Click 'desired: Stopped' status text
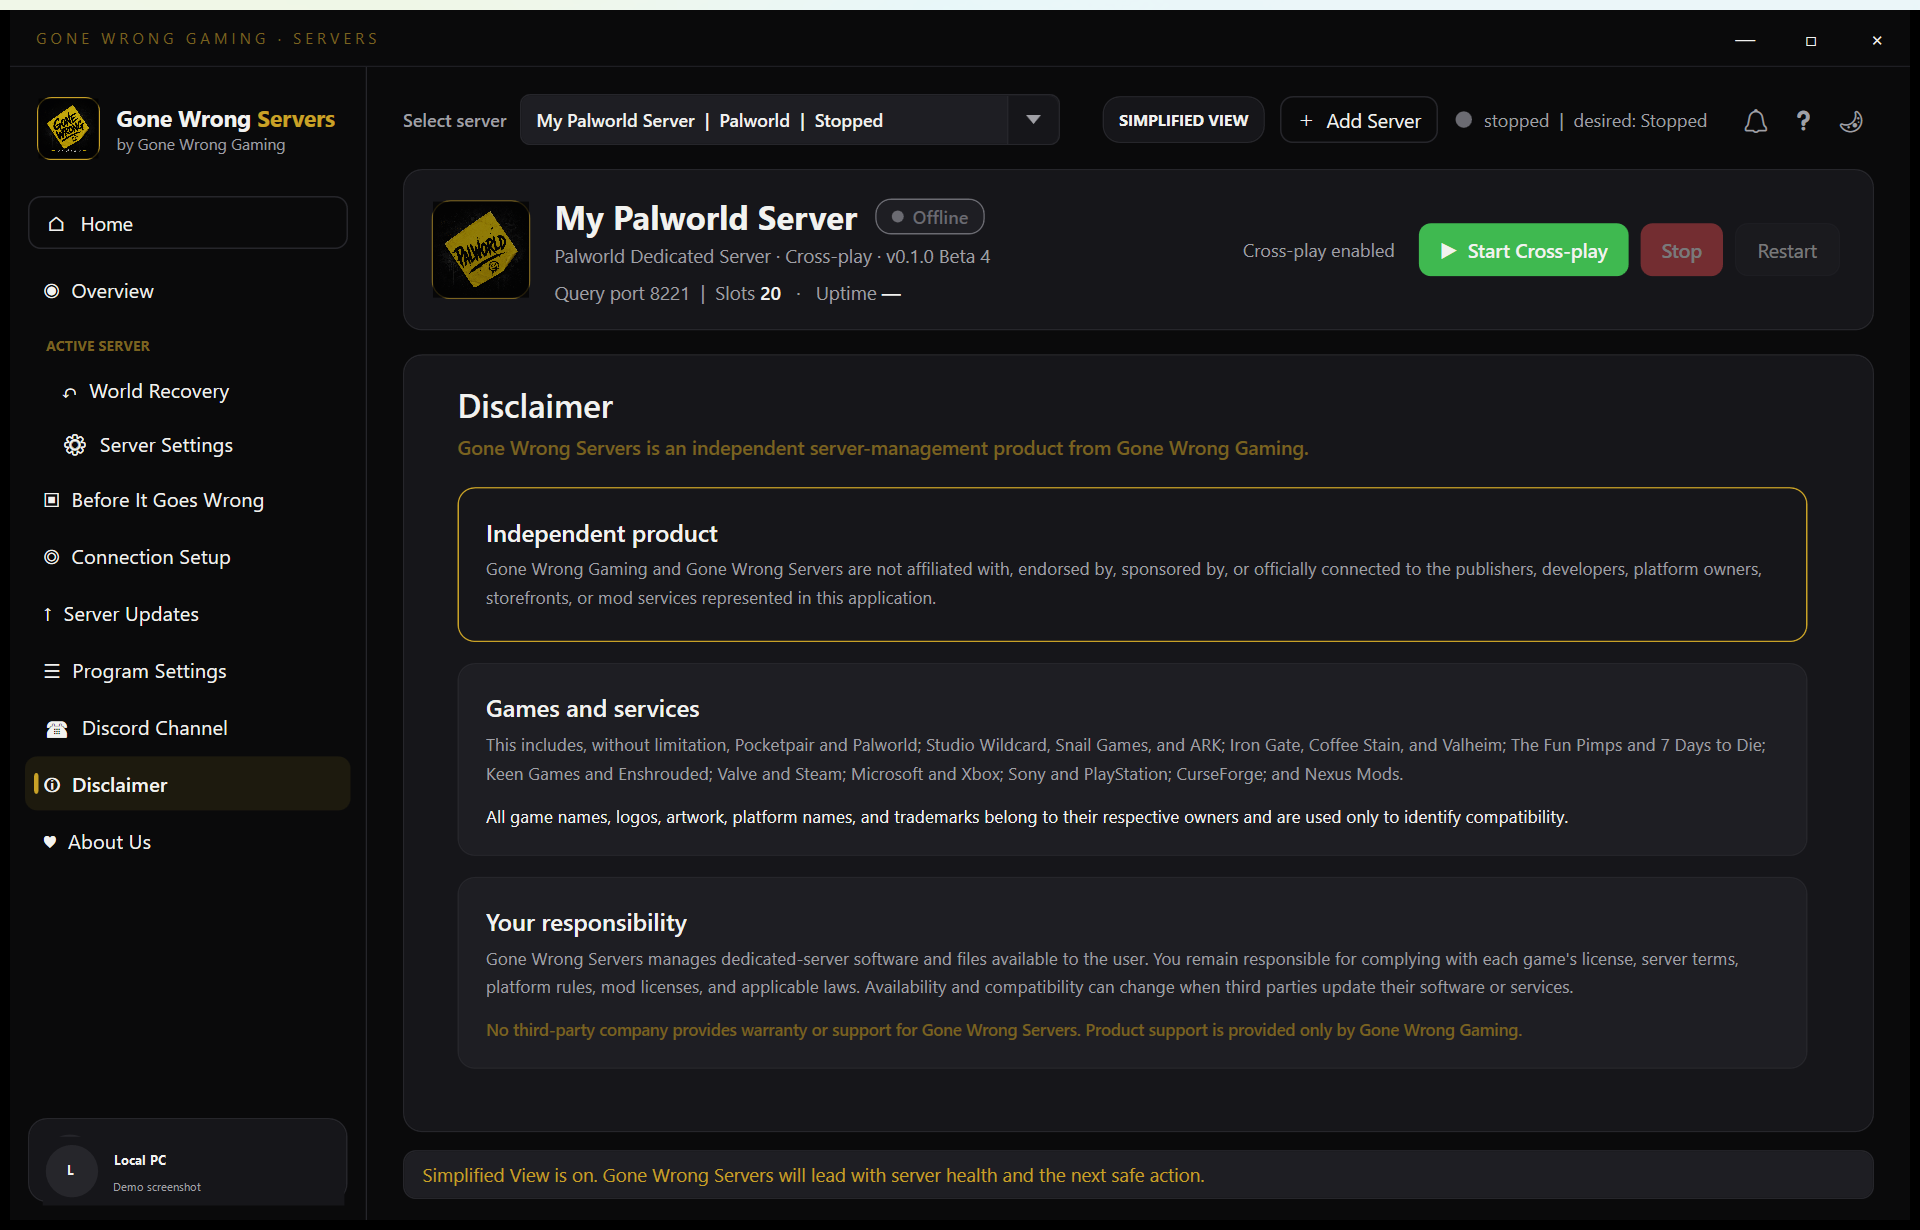Viewport: 1920px width, 1230px height. [1640, 120]
